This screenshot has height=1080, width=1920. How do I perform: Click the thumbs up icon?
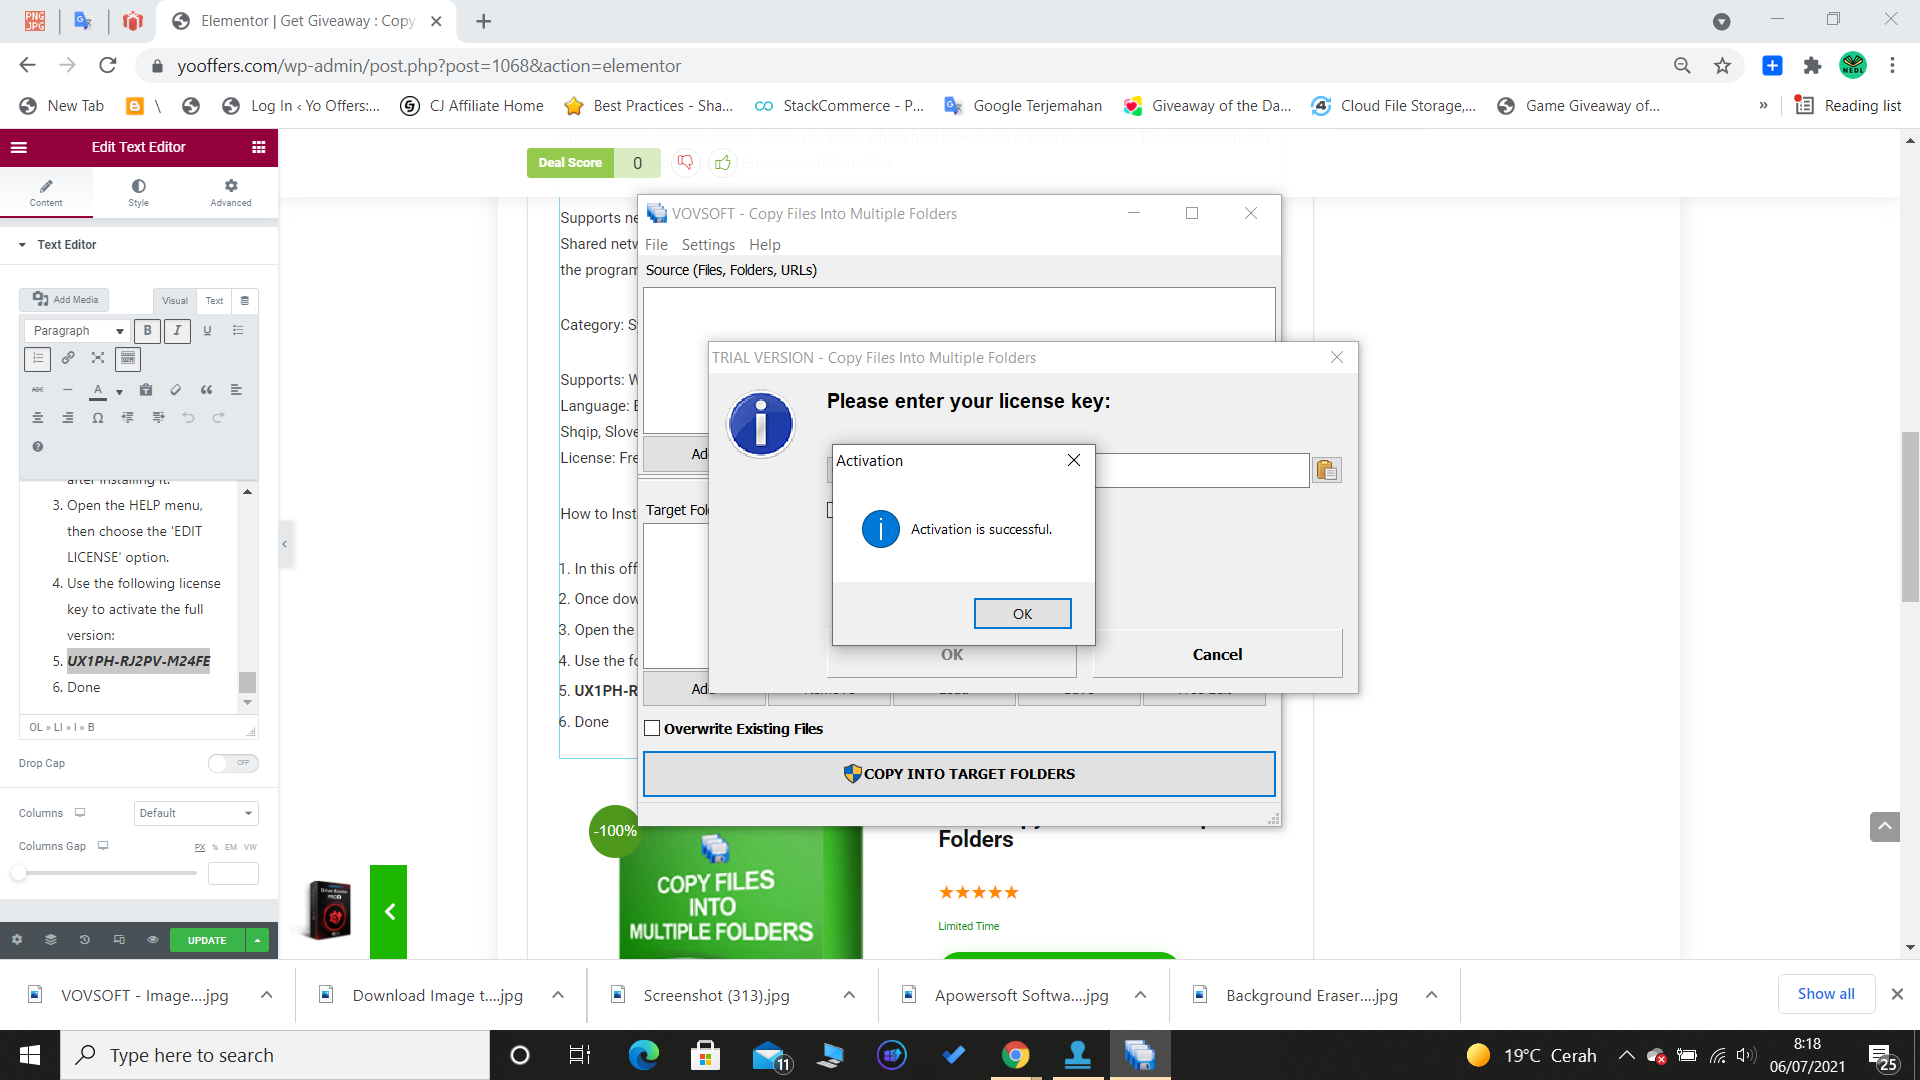tap(723, 162)
